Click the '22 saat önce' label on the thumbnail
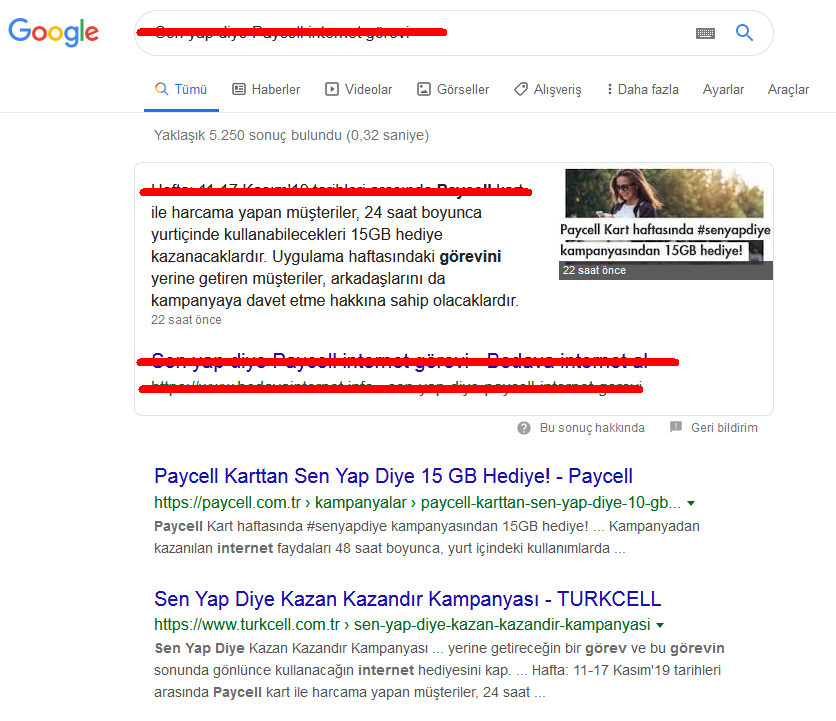The image size is (836, 721). point(594,270)
